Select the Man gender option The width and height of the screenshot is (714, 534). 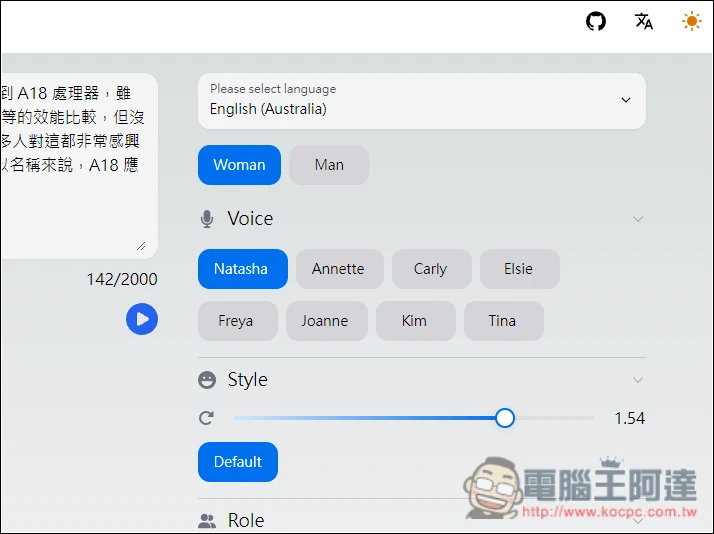coord(329,165)
